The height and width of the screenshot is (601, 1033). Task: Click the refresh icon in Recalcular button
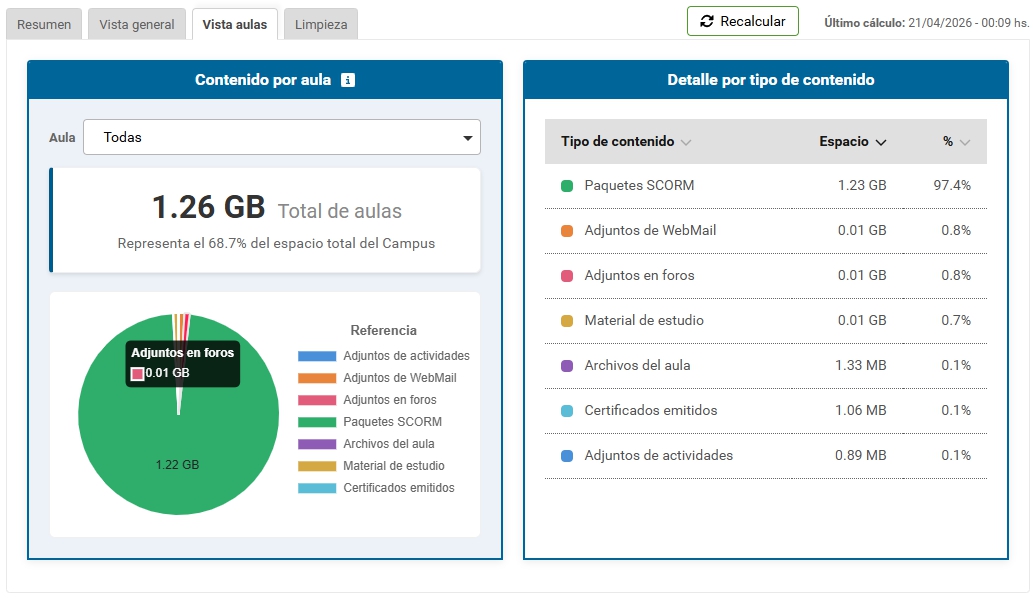707,21
